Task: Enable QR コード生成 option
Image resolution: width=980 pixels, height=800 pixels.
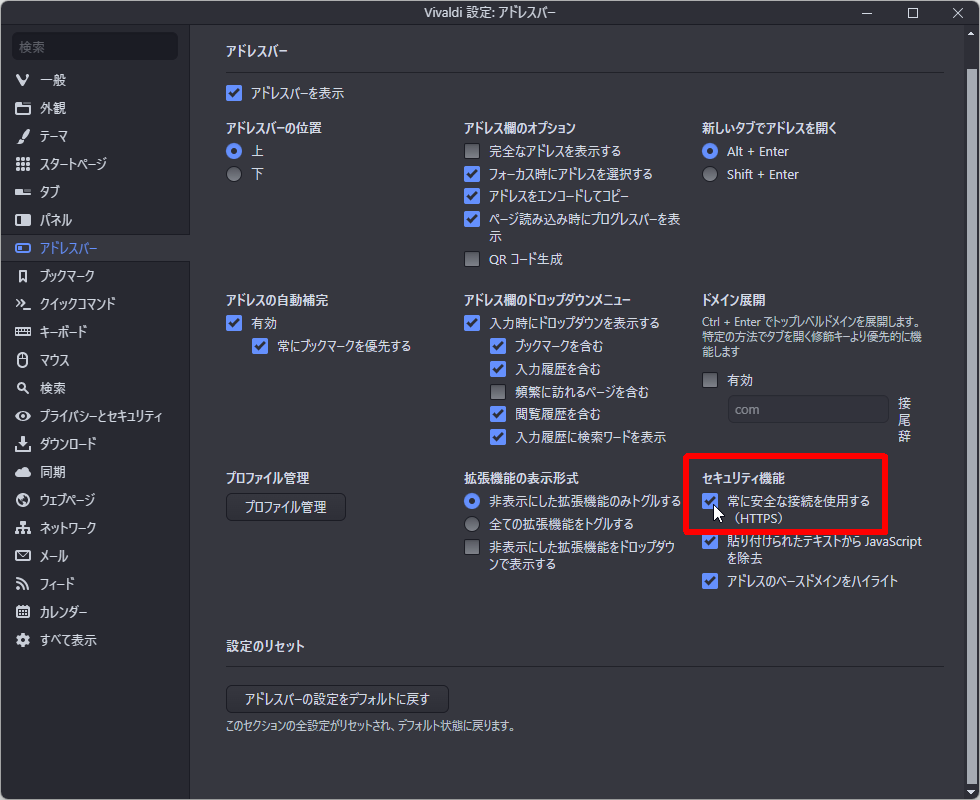Action: click(471, 260)
